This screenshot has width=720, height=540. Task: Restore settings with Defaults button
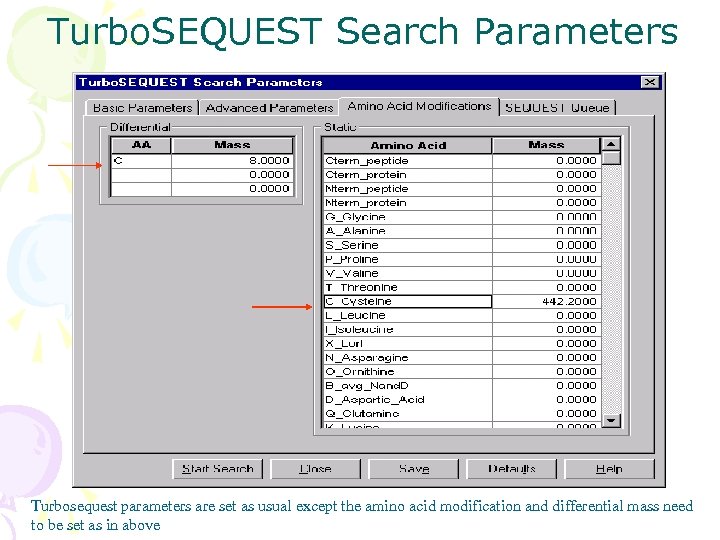pos(512,469)
